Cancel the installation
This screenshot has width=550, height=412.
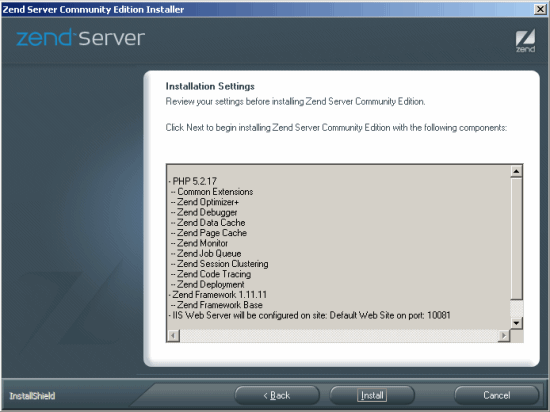496,395
